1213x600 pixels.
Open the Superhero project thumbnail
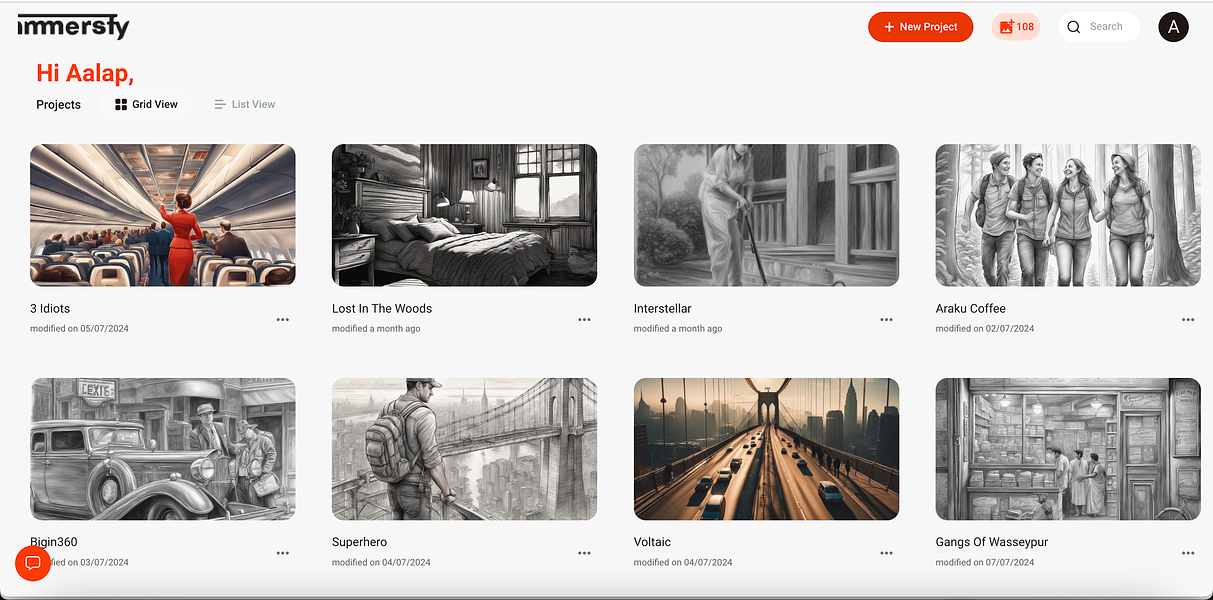click(464, 449)
